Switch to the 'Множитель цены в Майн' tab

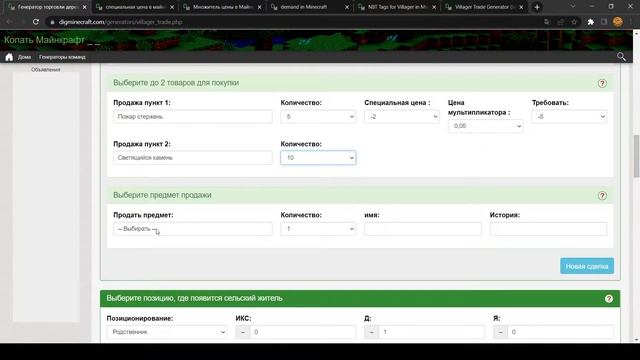(x=222, y=7)
